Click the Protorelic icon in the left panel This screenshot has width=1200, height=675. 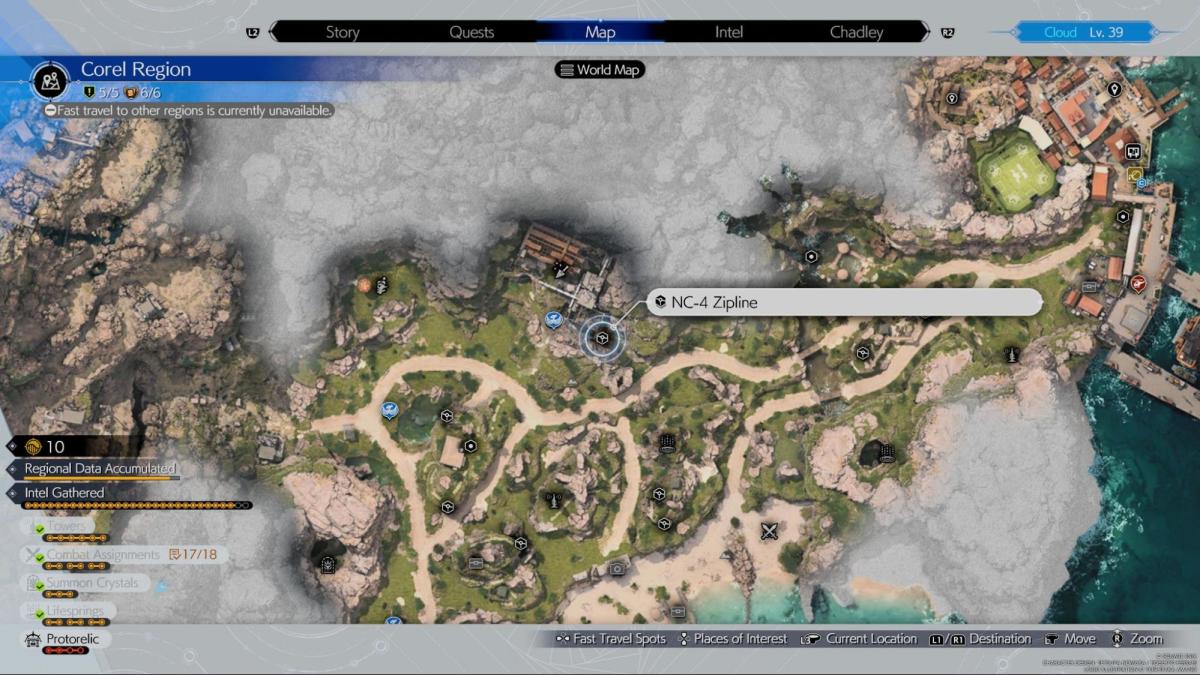[33, 640]
